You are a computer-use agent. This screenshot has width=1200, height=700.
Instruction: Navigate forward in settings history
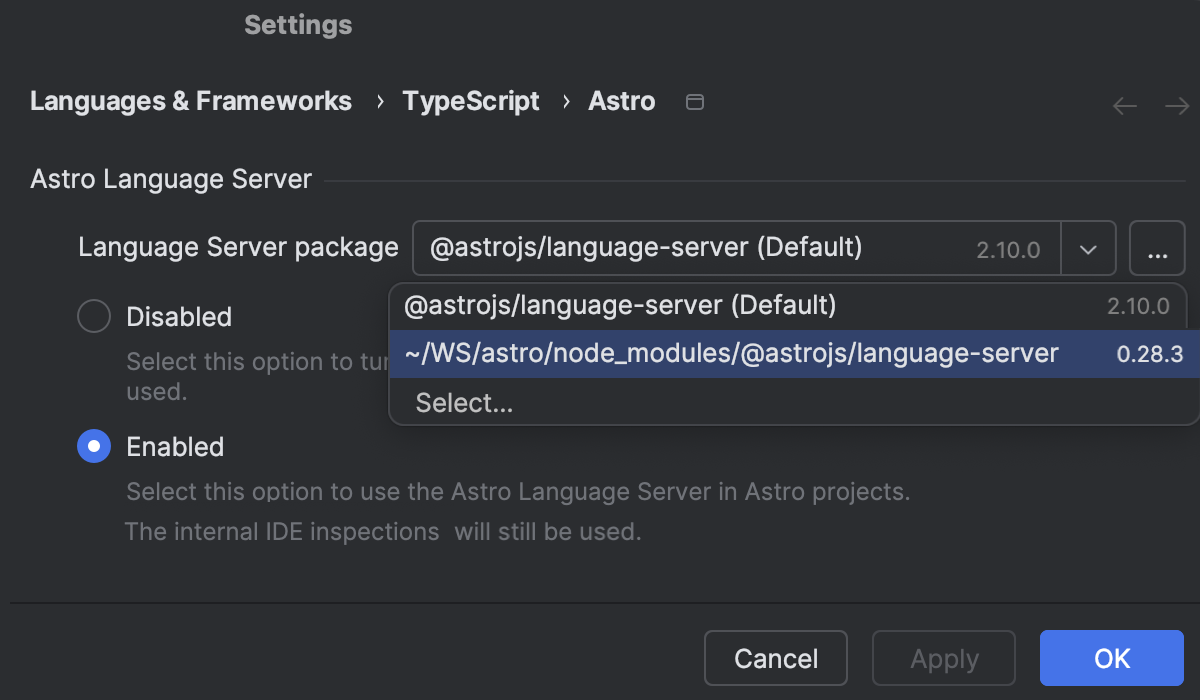click(x=1176, y=105)
